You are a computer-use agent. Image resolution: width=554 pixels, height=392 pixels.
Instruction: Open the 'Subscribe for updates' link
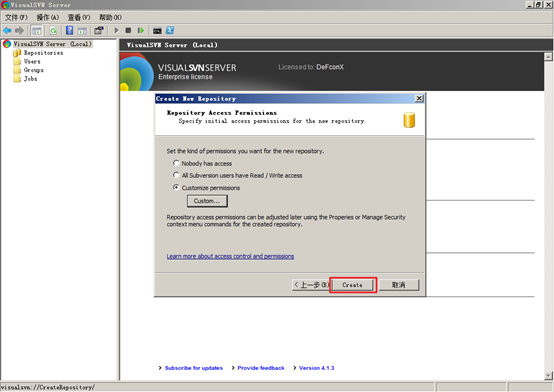[x=194, y=368]
